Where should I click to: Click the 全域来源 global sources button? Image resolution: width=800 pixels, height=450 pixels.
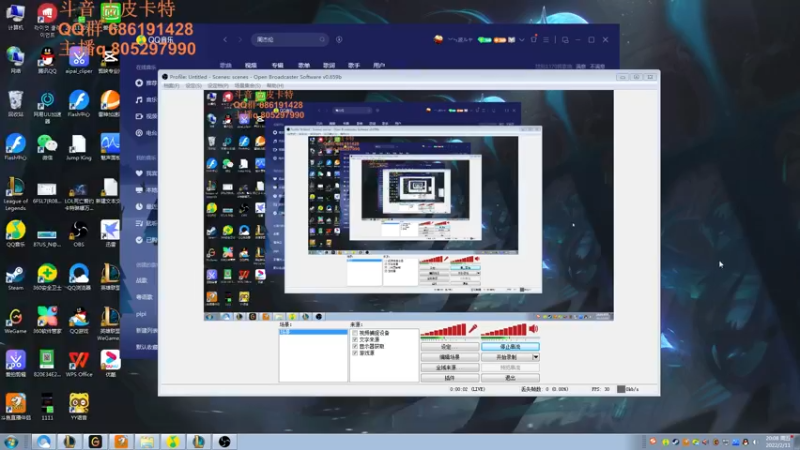coord(449,367)
